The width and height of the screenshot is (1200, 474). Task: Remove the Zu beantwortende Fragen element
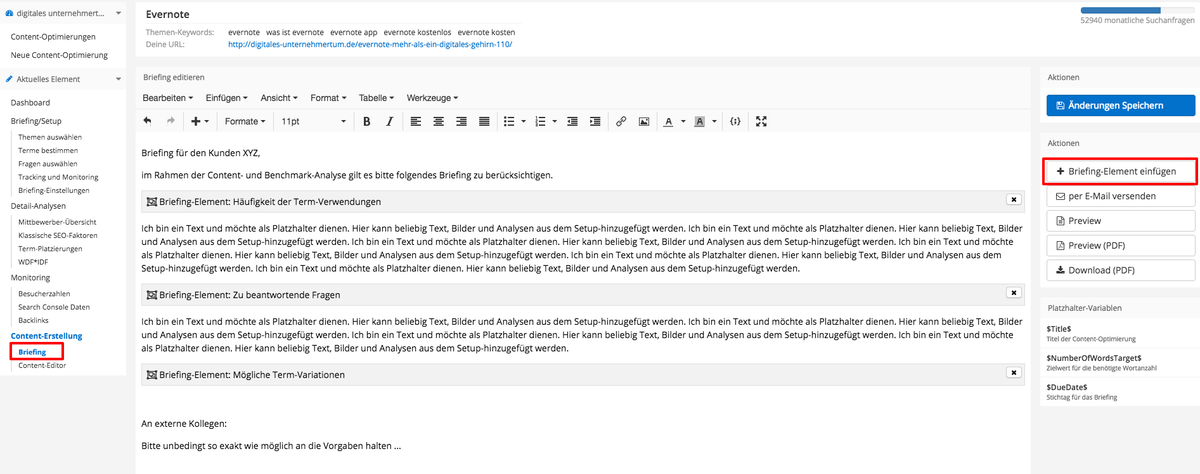1013,293
